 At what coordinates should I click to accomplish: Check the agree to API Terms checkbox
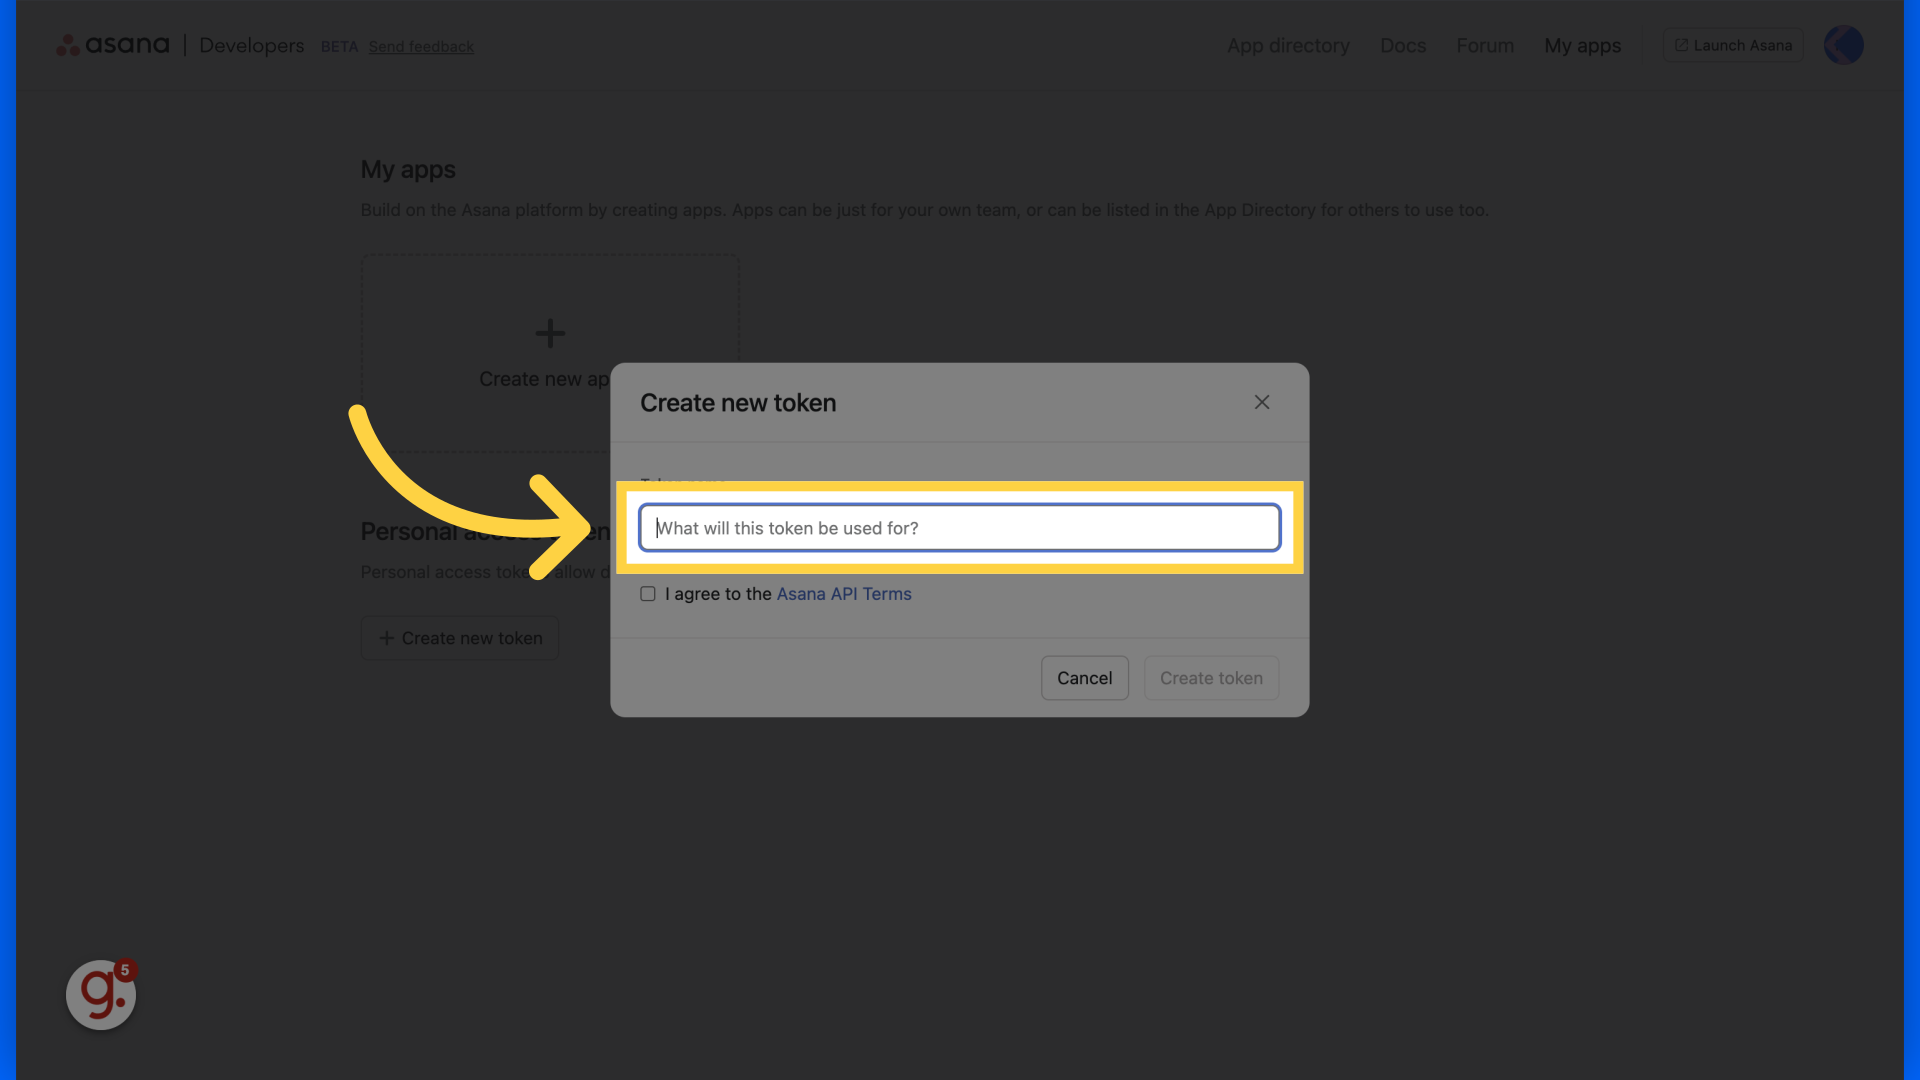tap(648, 594)
